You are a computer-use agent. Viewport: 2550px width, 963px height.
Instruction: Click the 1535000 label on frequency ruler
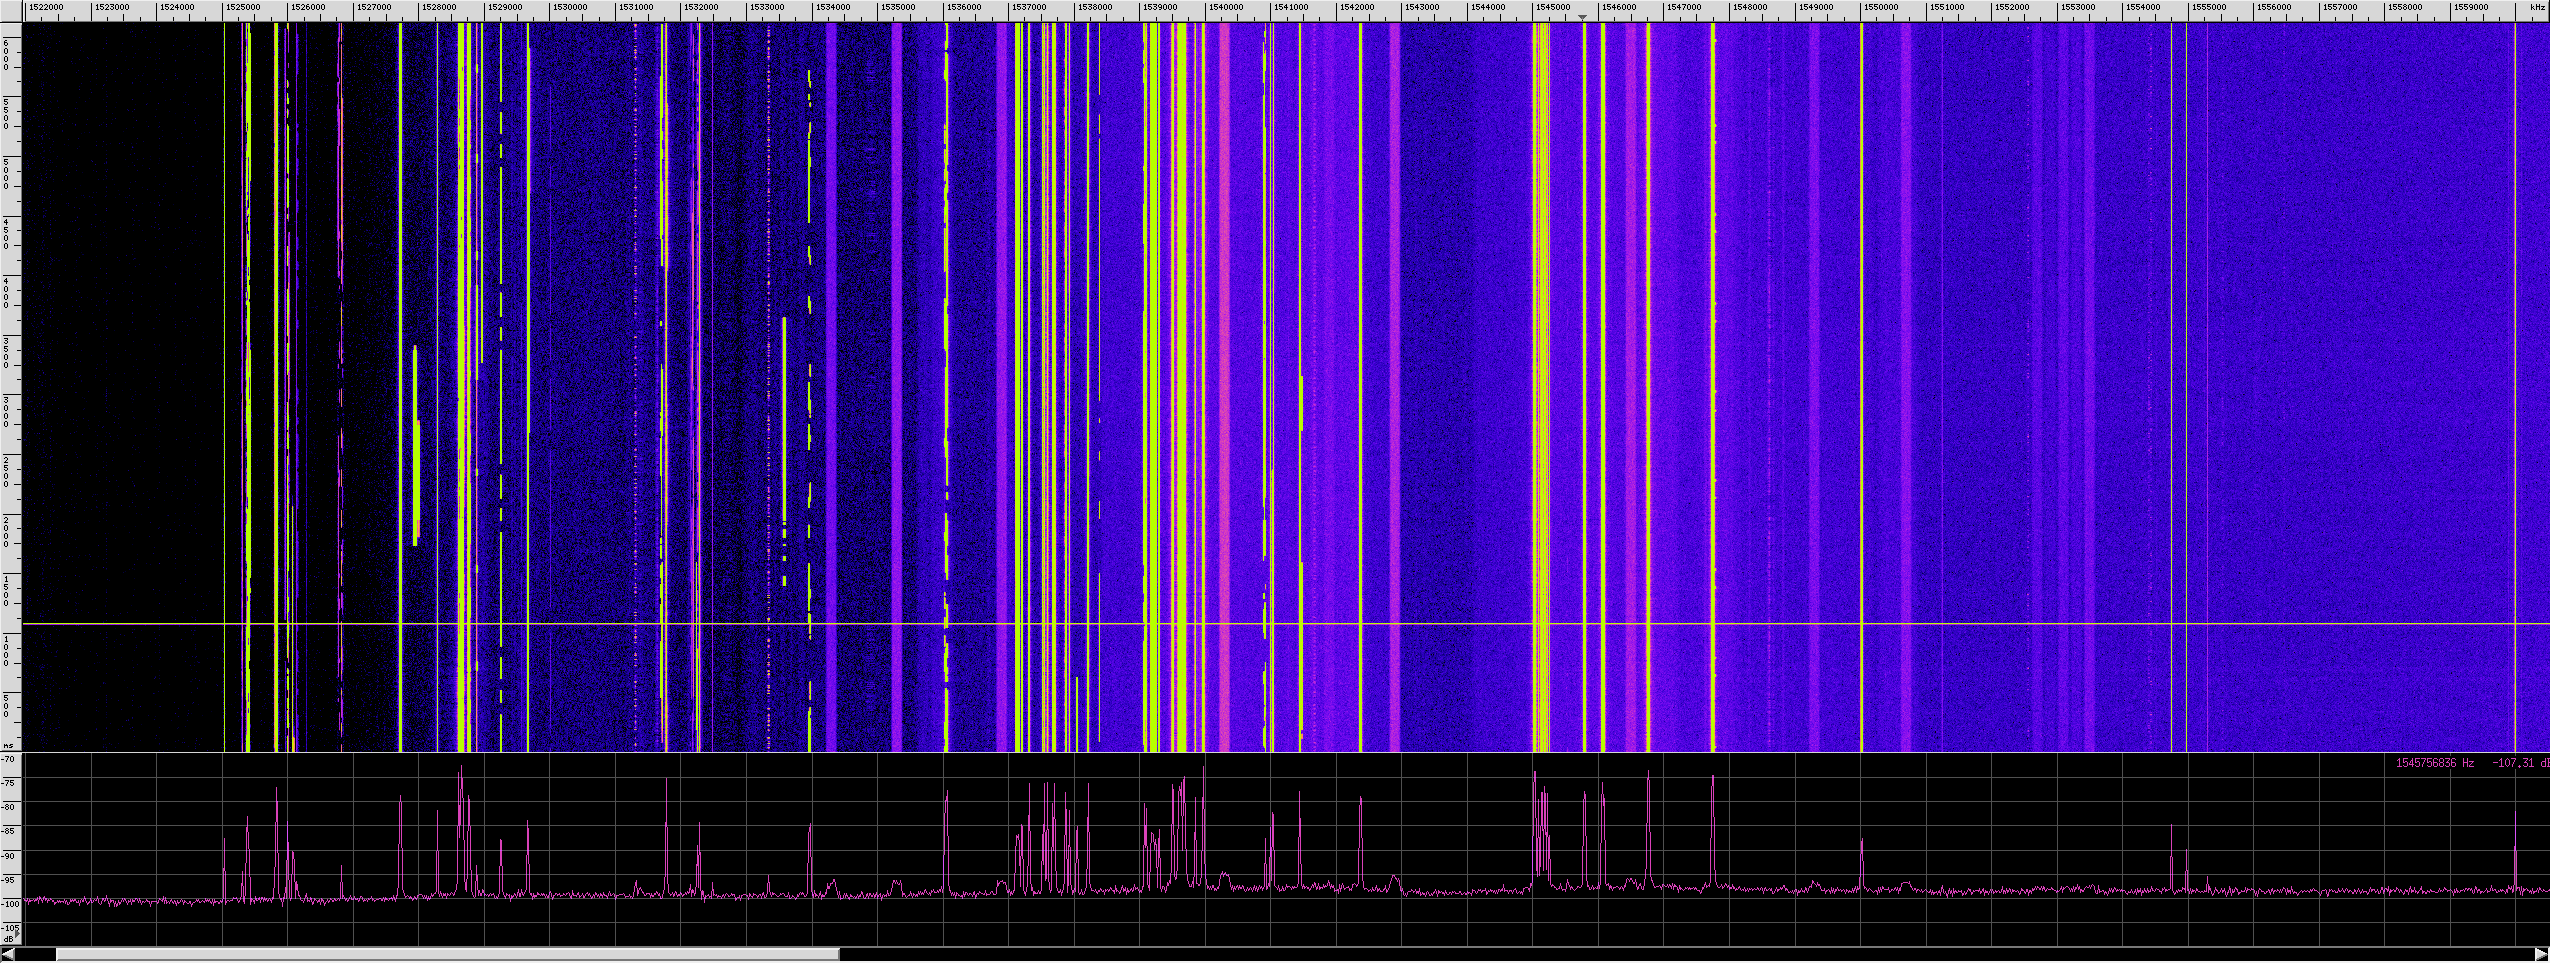tap(897, 7)
